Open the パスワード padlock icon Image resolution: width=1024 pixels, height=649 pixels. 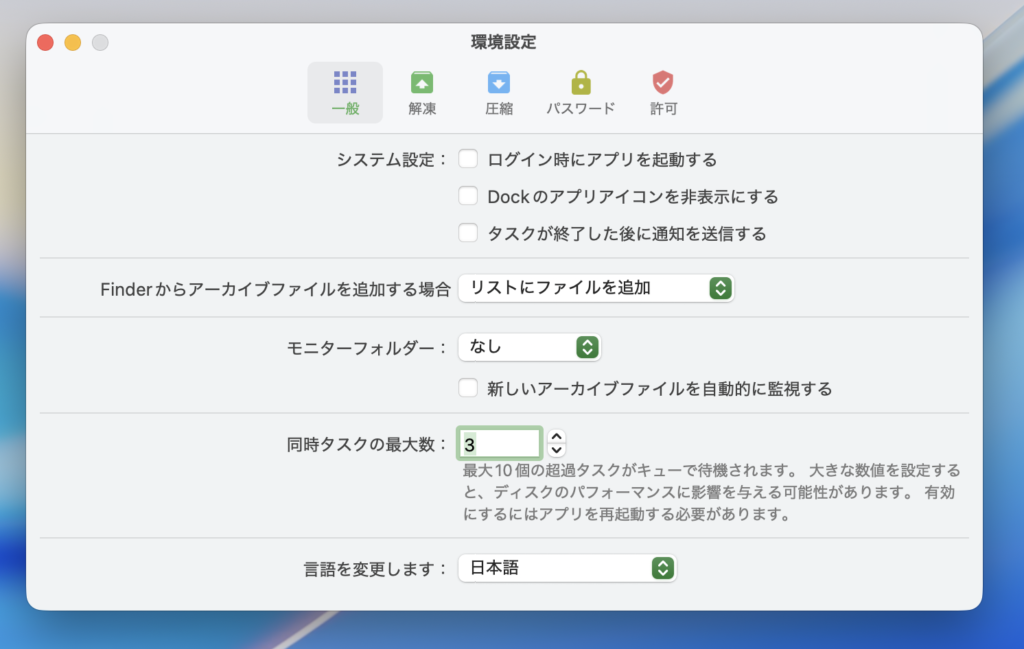click(580, 83)
